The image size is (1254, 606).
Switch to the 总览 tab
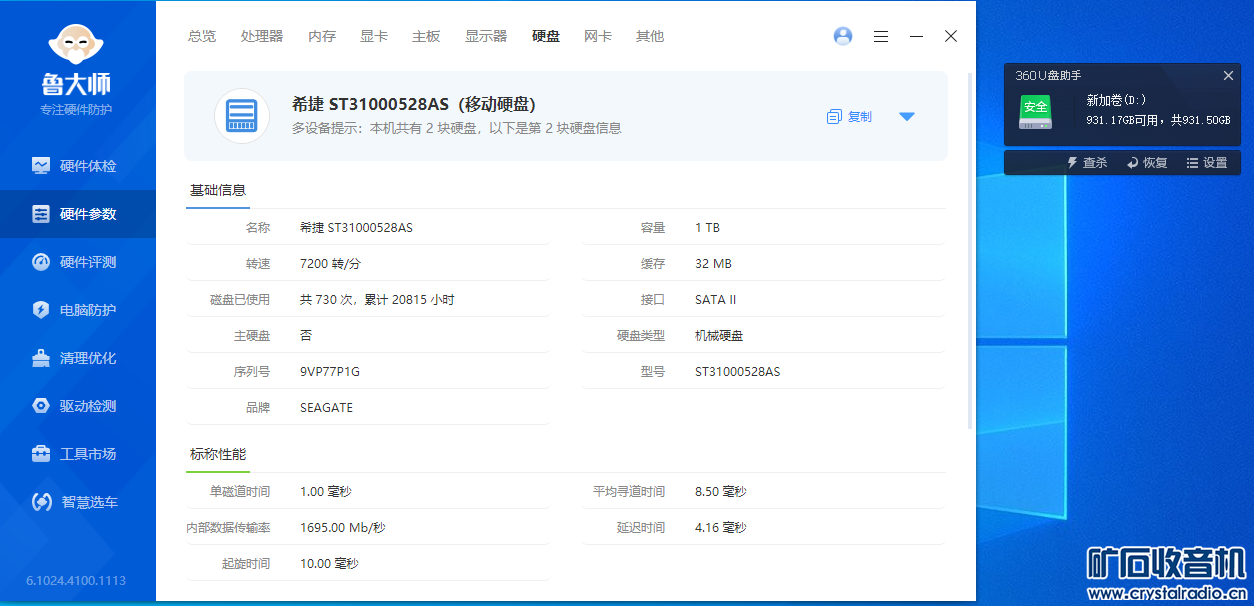pos(202,36)
